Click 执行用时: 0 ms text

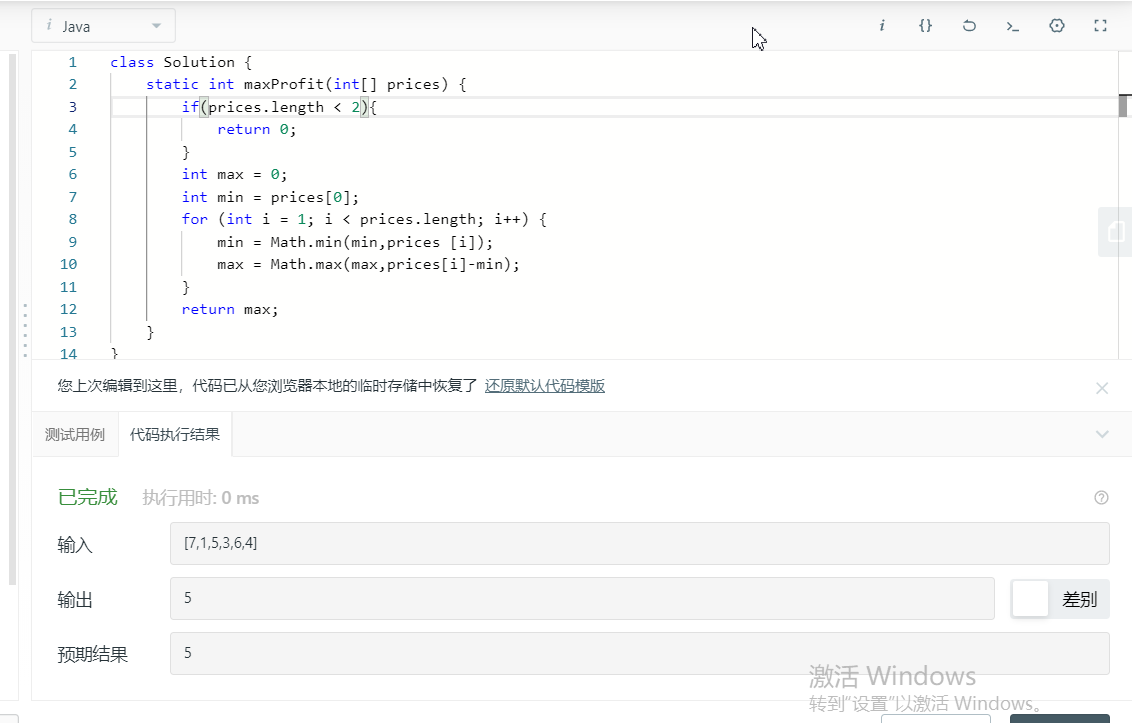pyautogui.click(x=201, y=498)
